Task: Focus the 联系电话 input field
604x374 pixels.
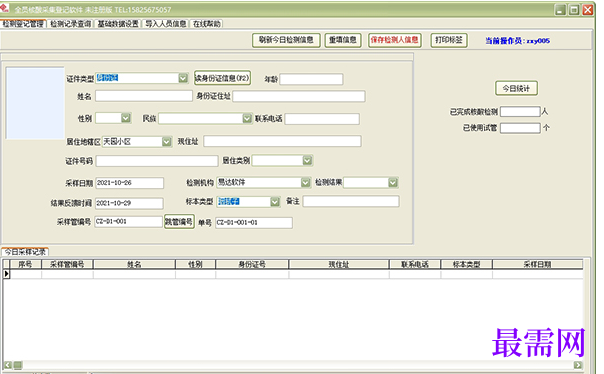Action: (x=322, y=119)
